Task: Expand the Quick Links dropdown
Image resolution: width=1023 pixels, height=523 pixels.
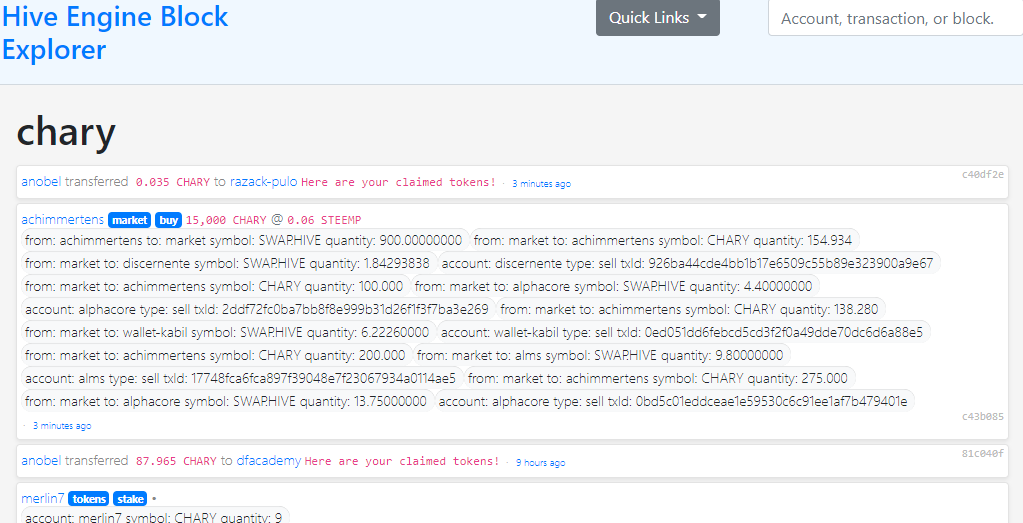Action: [658, 18]
